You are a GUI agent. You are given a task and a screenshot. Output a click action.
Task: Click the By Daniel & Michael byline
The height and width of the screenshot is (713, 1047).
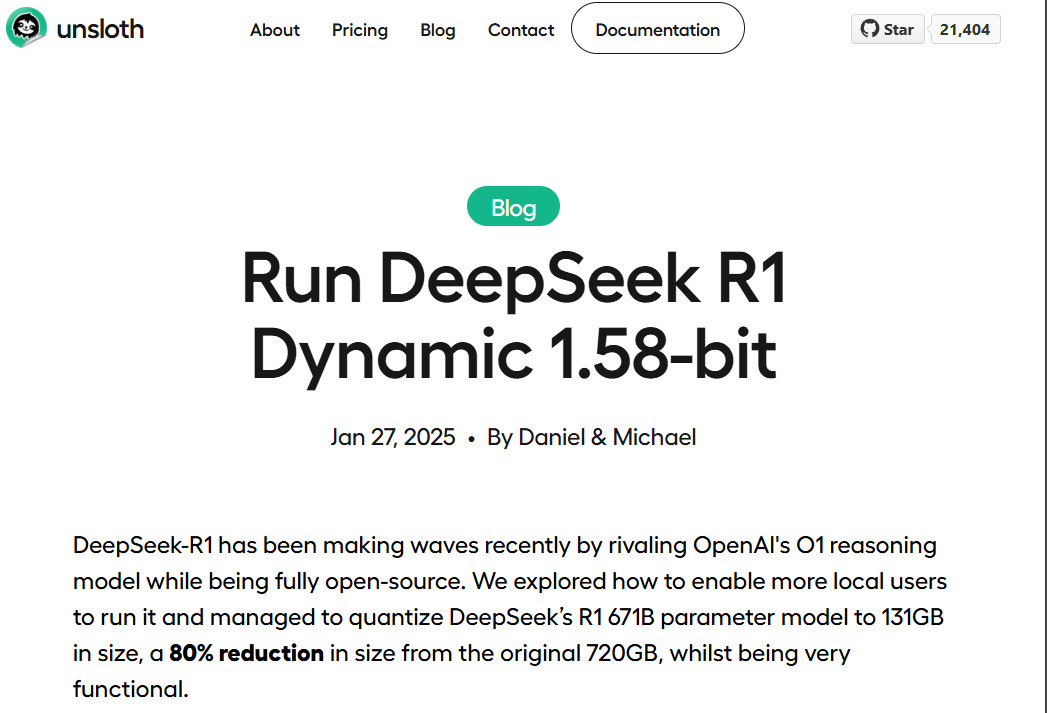tap(591, 437)
